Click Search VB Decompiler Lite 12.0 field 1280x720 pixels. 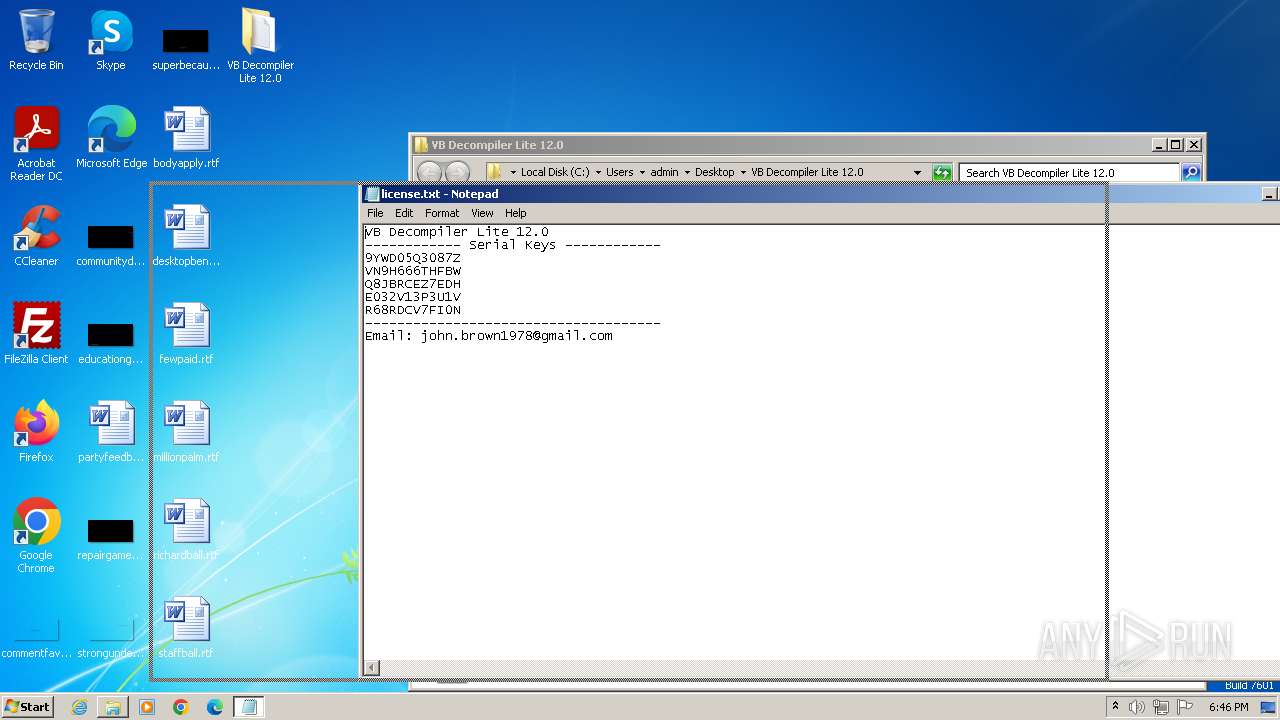[1069, 172]
